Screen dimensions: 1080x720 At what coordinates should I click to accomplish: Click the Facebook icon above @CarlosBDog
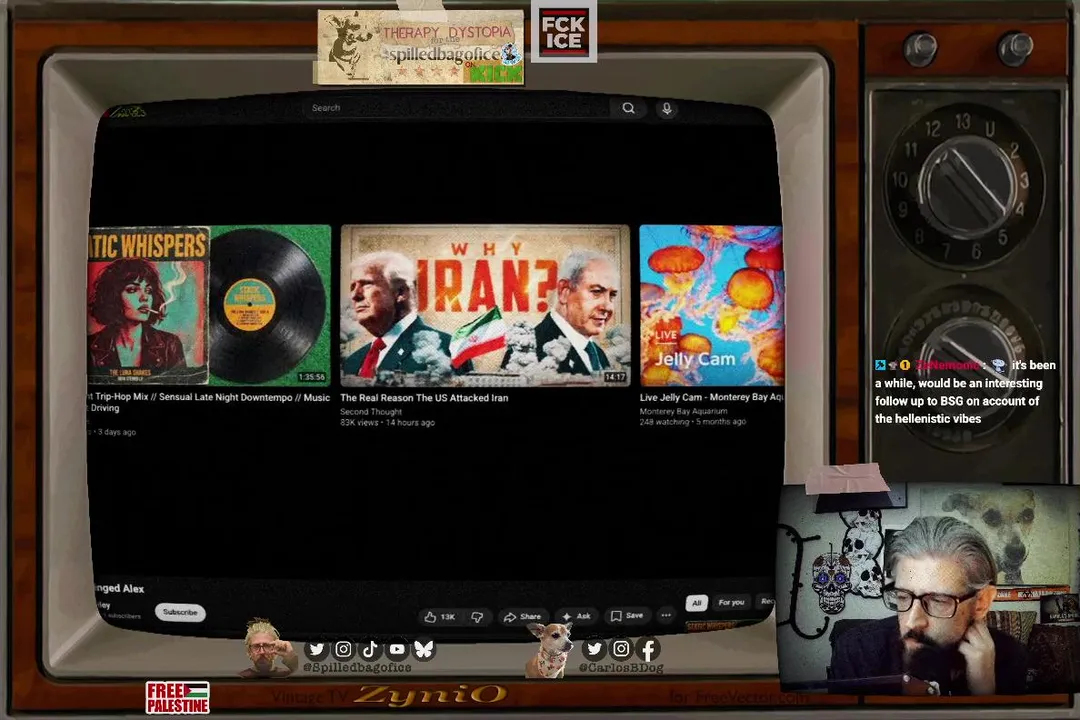pyautogui.click(x=648, y=648)
